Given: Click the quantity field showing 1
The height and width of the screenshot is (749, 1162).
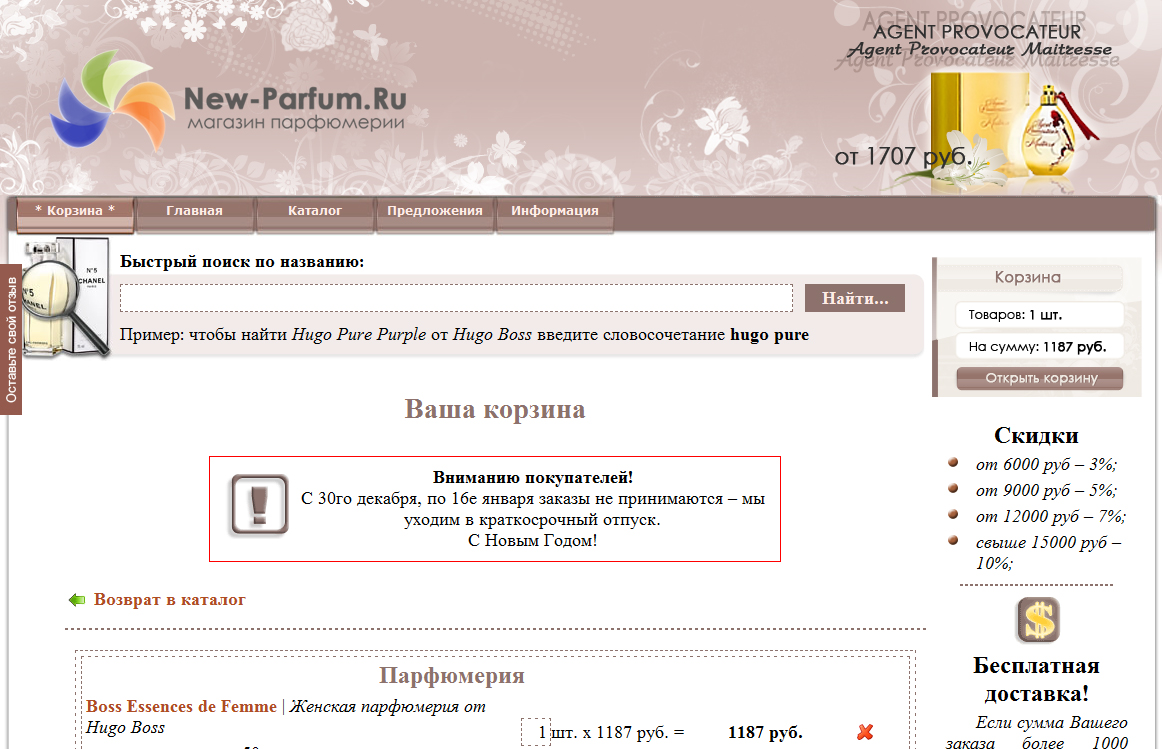Looking at the screenshot, I should coord(536,732).
